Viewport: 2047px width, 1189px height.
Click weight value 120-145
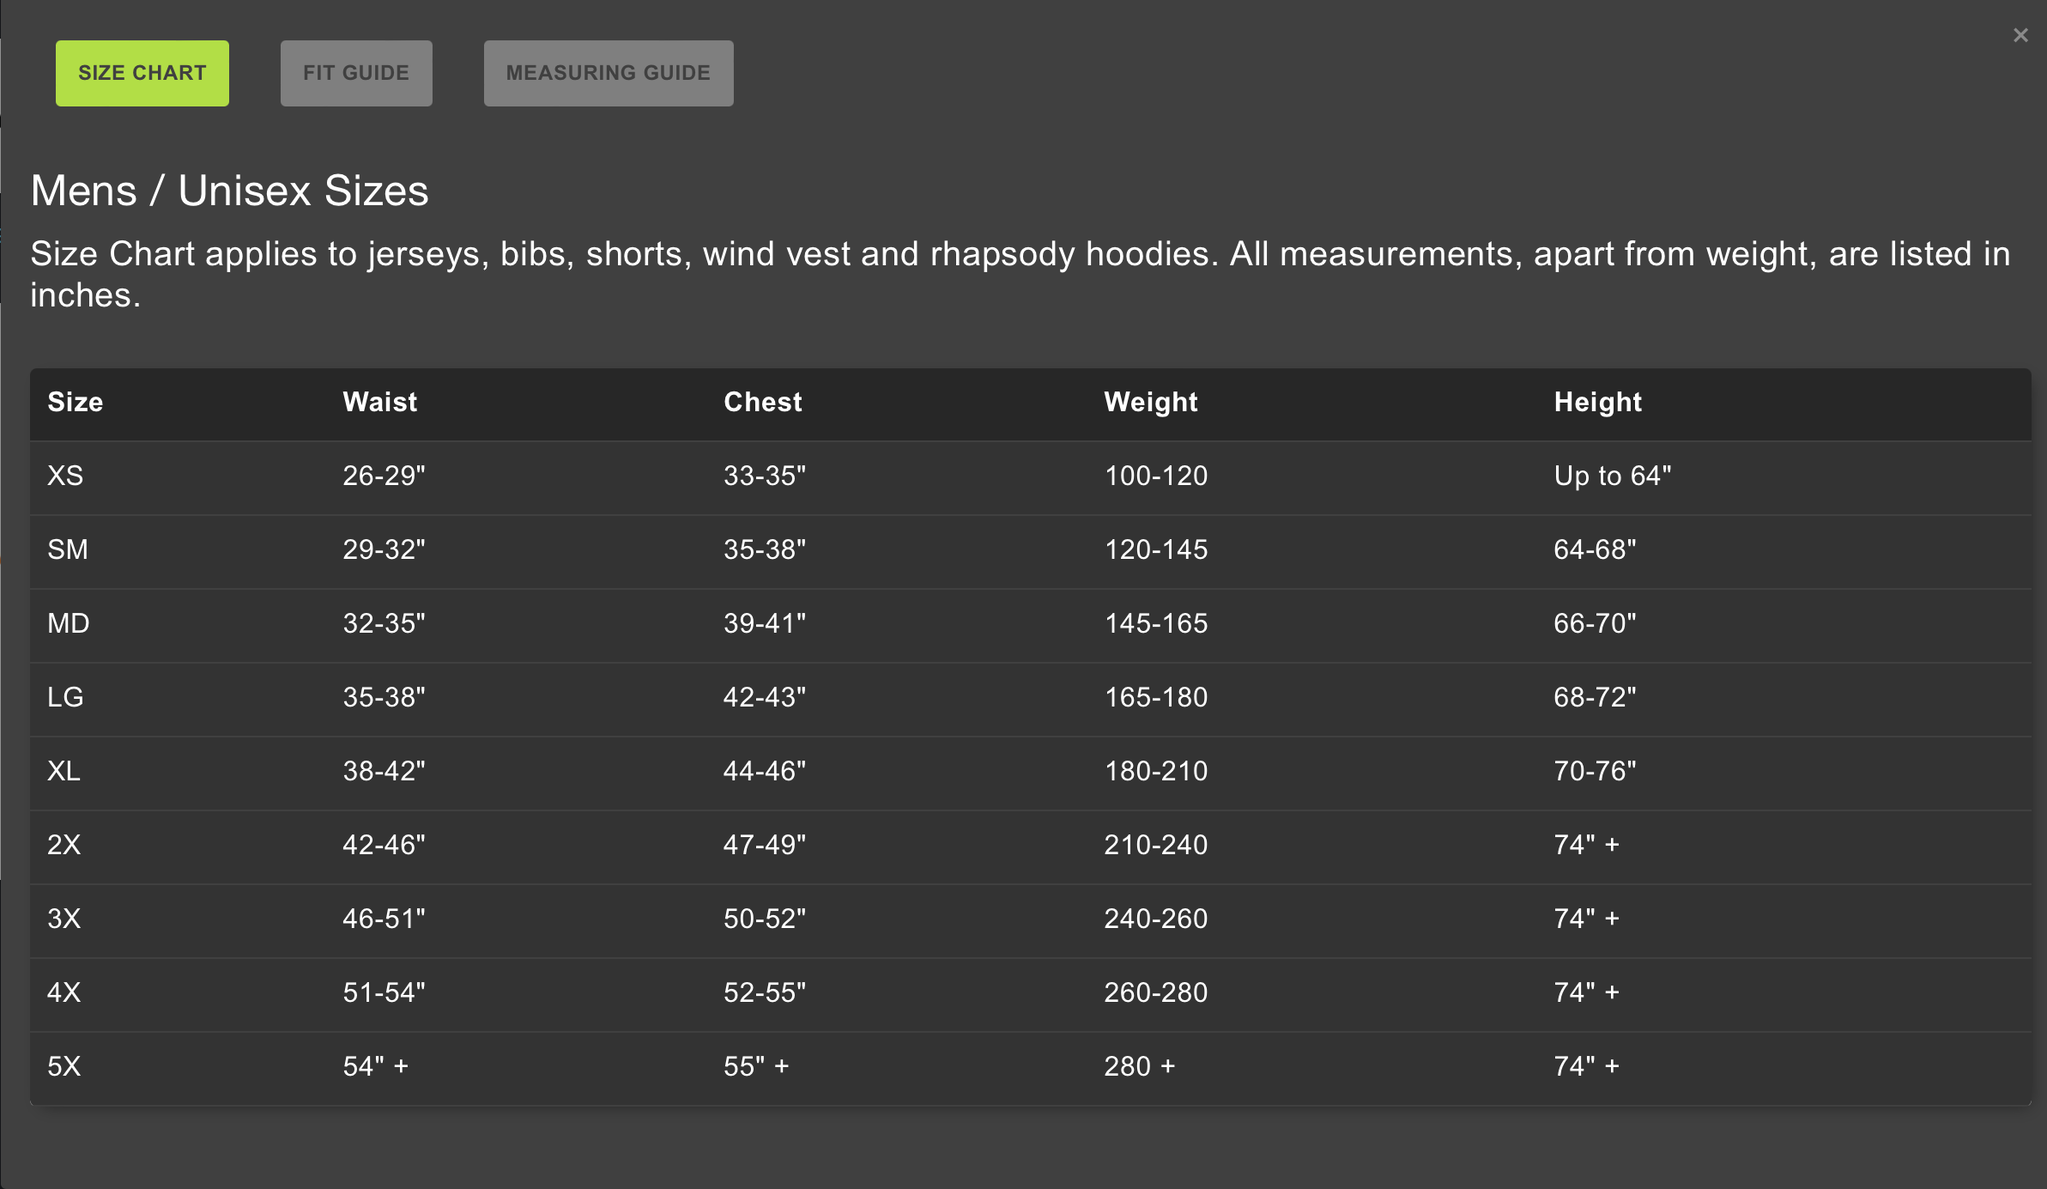tap(1156, 550)
